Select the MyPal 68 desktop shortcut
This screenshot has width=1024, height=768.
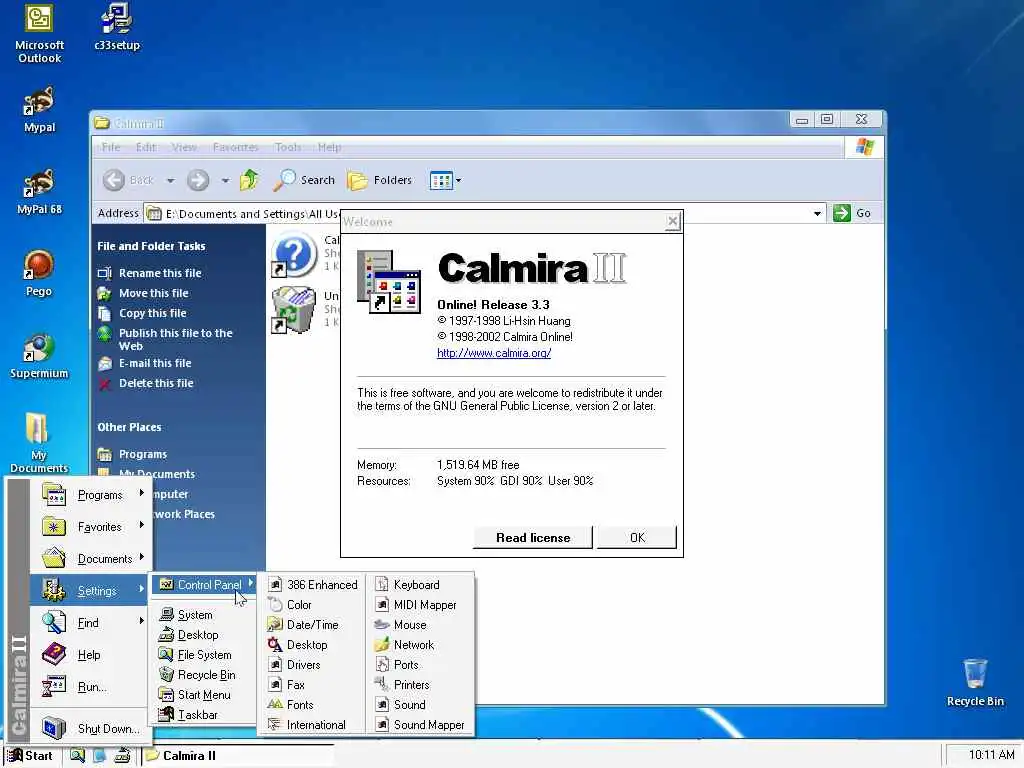coord(39,192)
